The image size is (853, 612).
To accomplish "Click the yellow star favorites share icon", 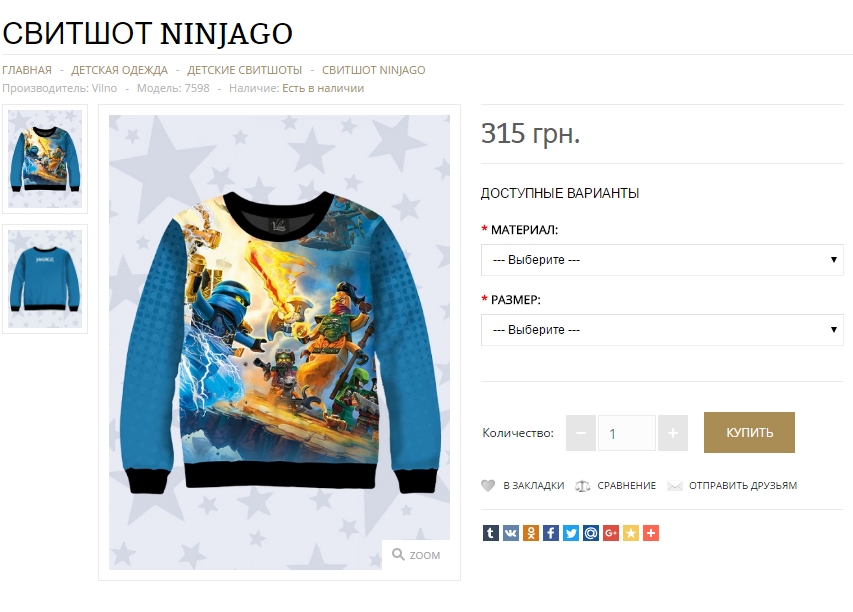I will coord(631,533).
